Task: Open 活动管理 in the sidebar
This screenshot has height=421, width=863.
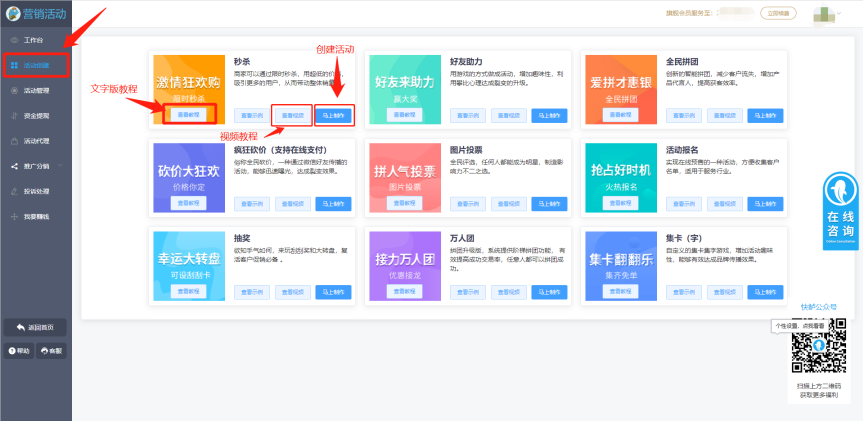Action: (36, 90)
